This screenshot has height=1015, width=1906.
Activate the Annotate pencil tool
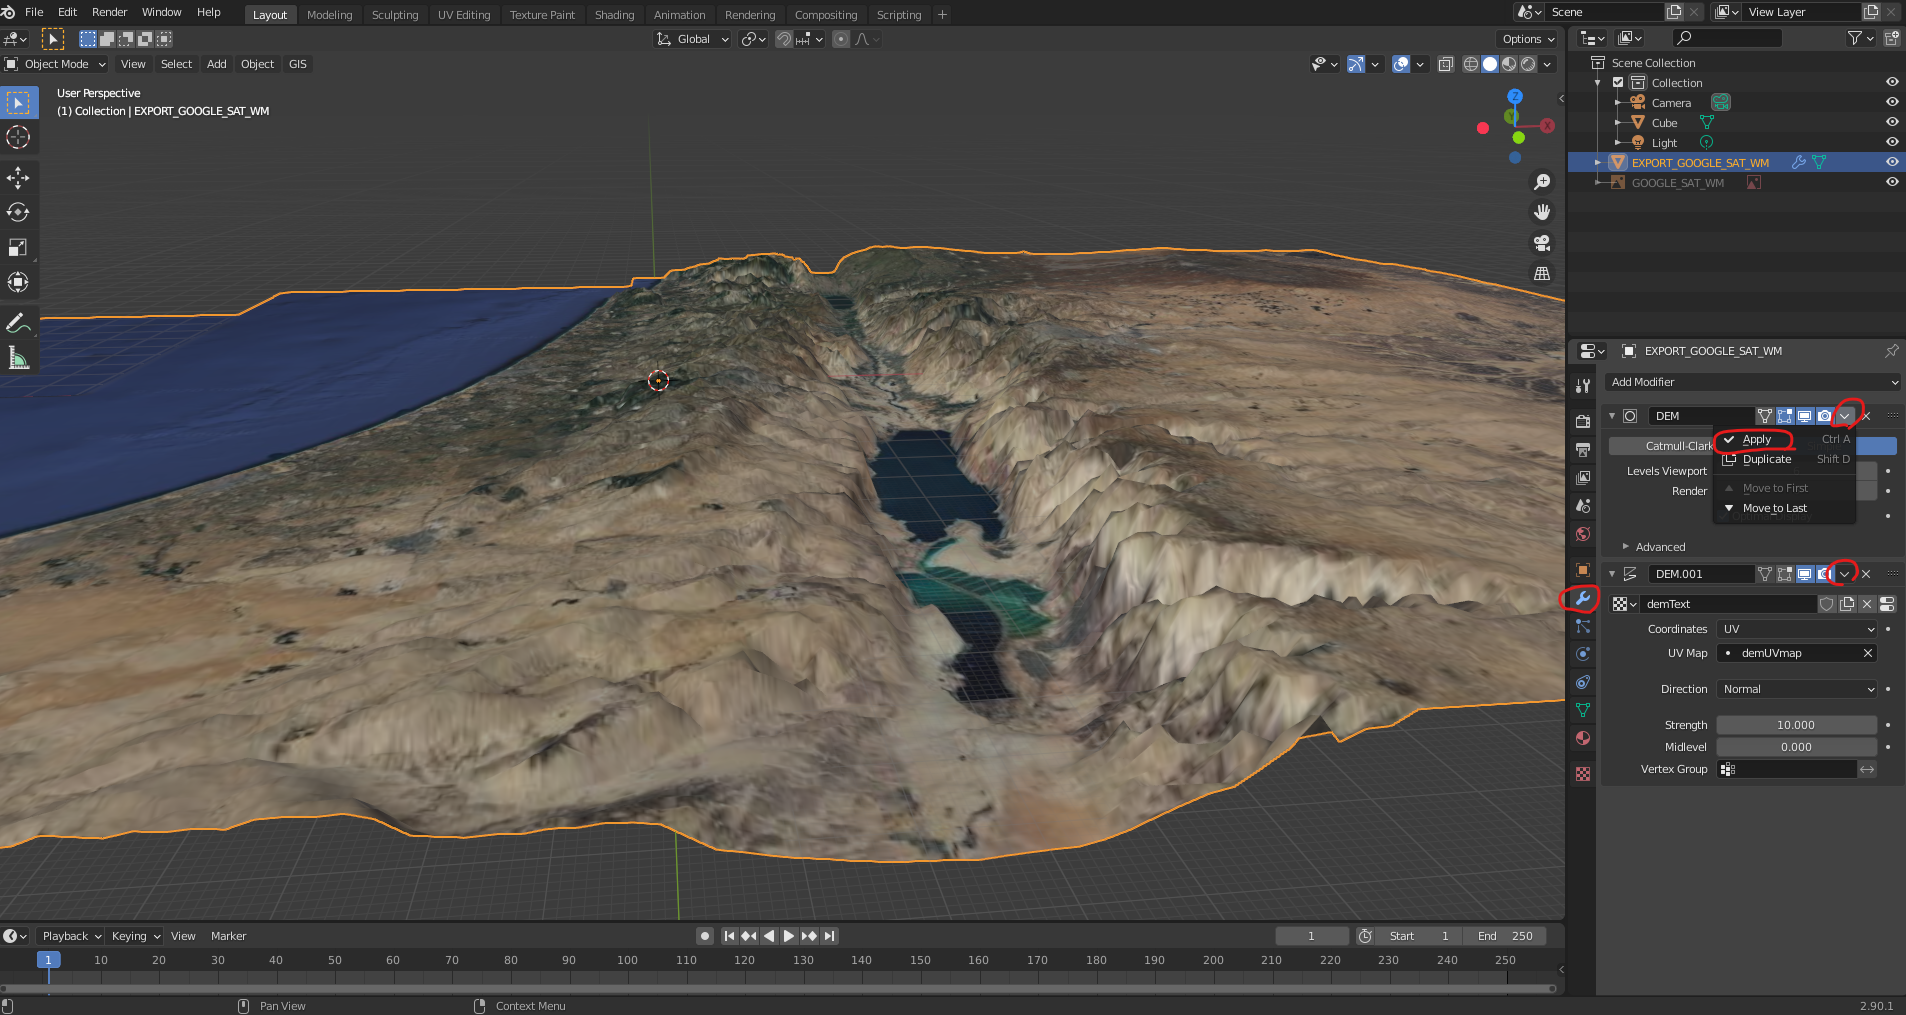coord(18,323)
